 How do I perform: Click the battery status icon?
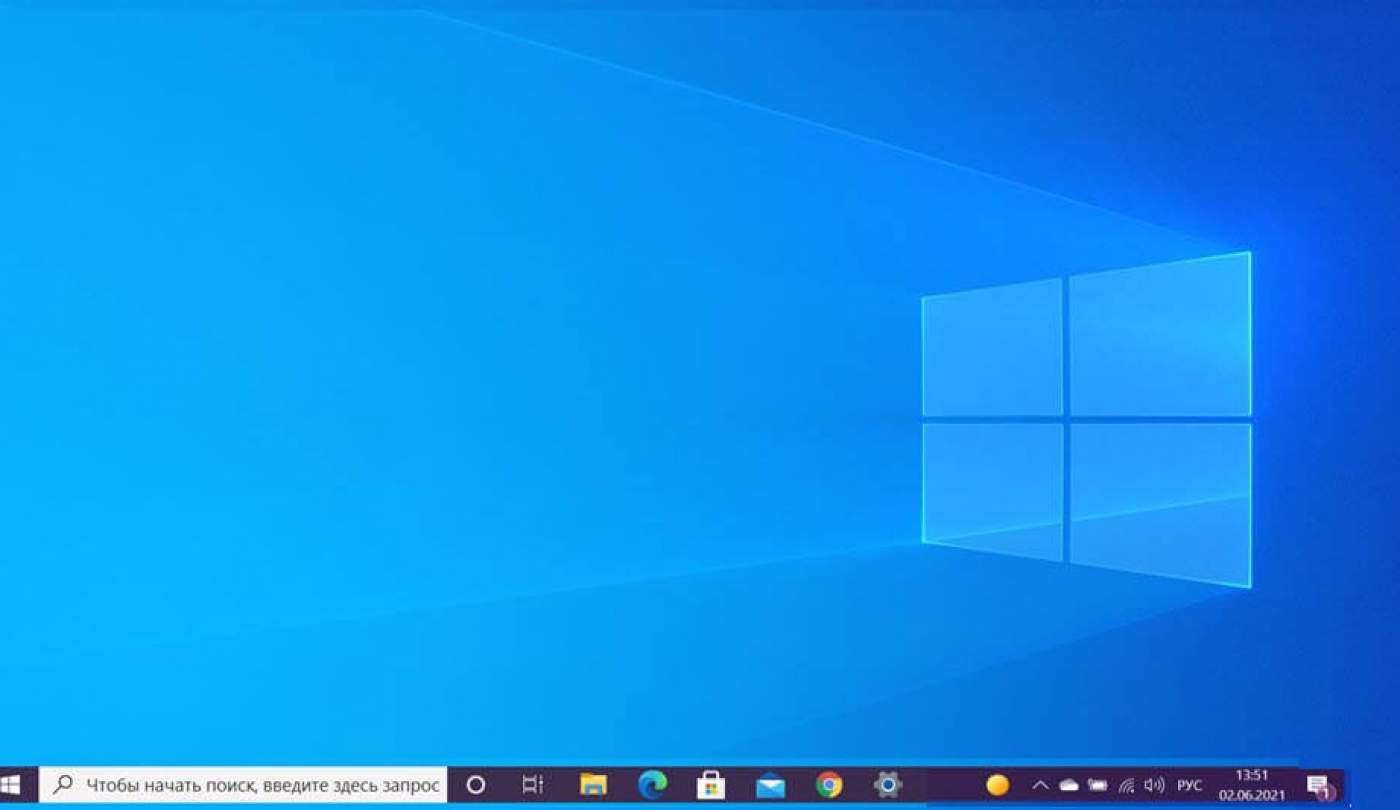[x=1098, y=786]
